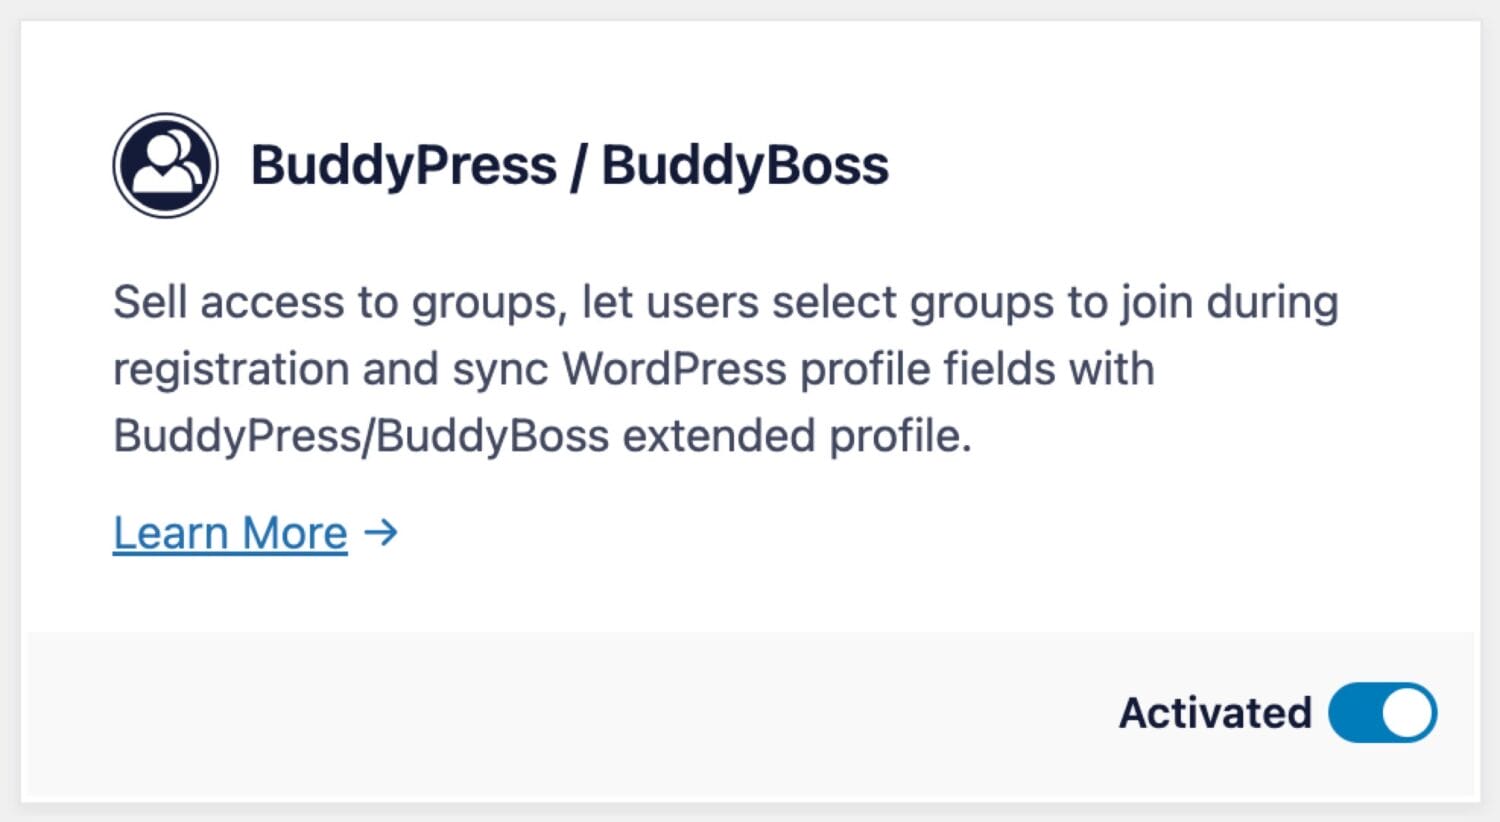This screenshot has width=1500, height=822.
Task: Click the BuddyPress / BuddyBoss heading
Action: coord(569,165)
